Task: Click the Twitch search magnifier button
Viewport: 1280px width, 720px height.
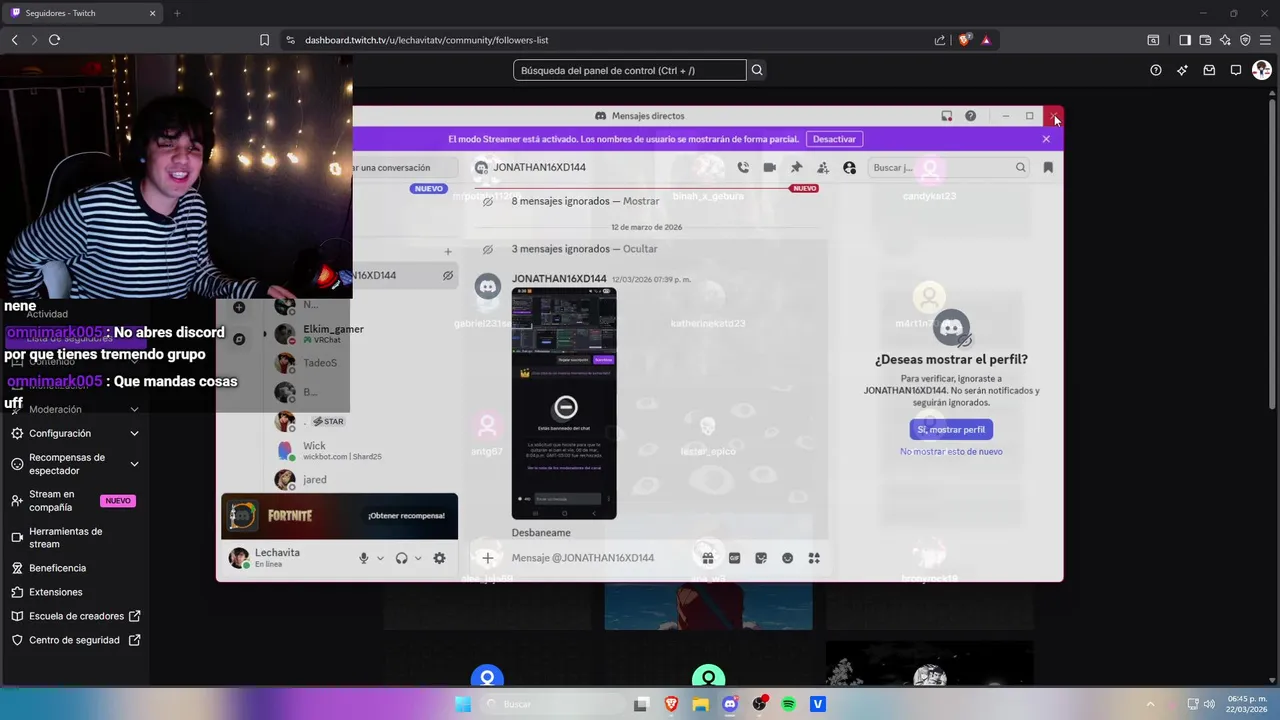Action: pos(757,70)
